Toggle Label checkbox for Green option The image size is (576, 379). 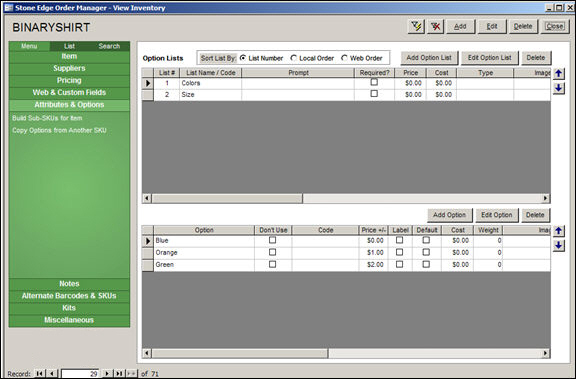pos(399,264)
